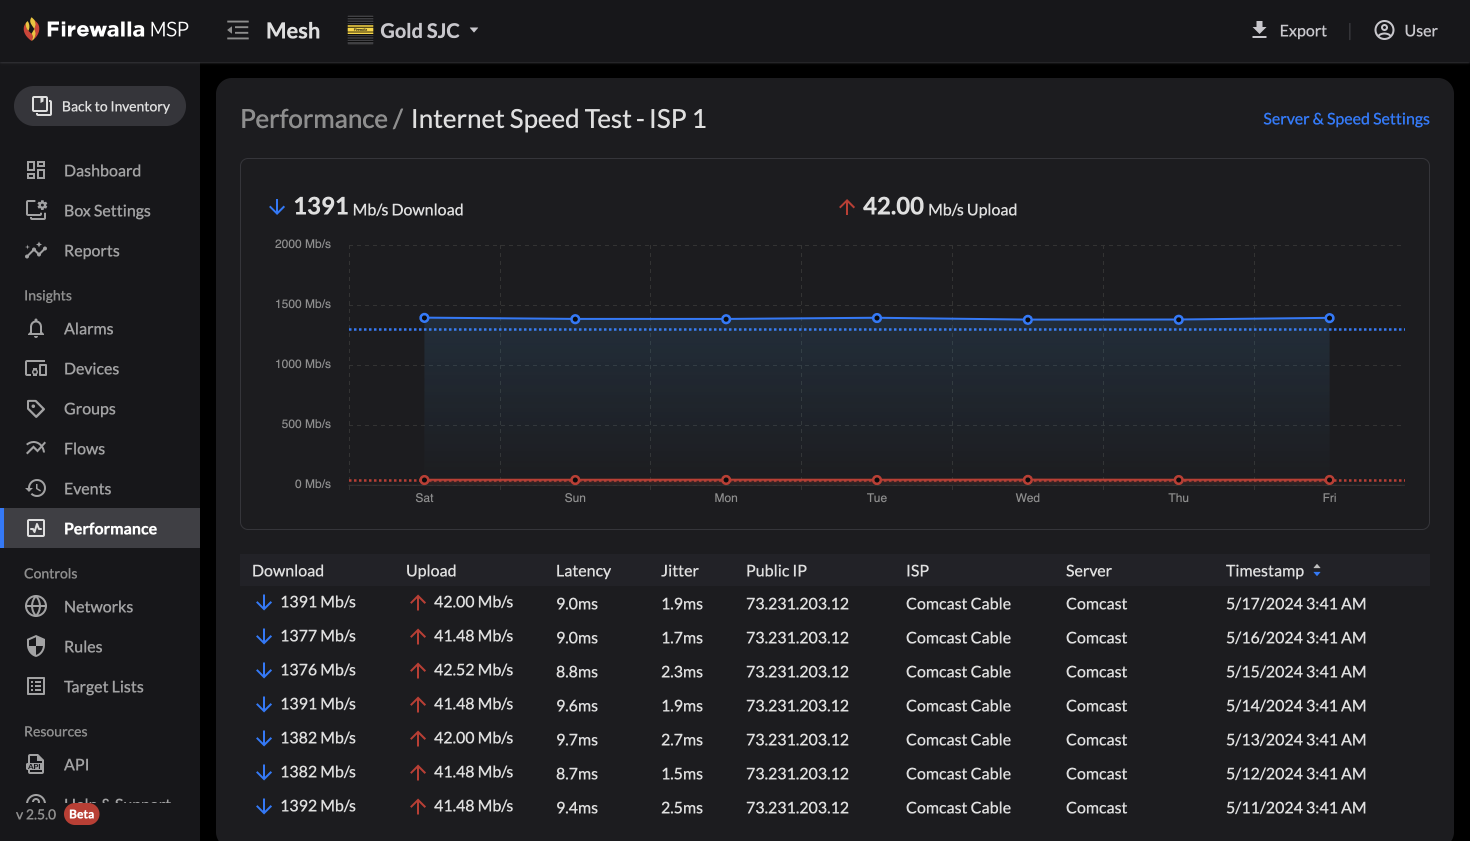Click the v 2.5.0 version text
This screenshot has width=1470, height=841.
(x=36, y=814)
